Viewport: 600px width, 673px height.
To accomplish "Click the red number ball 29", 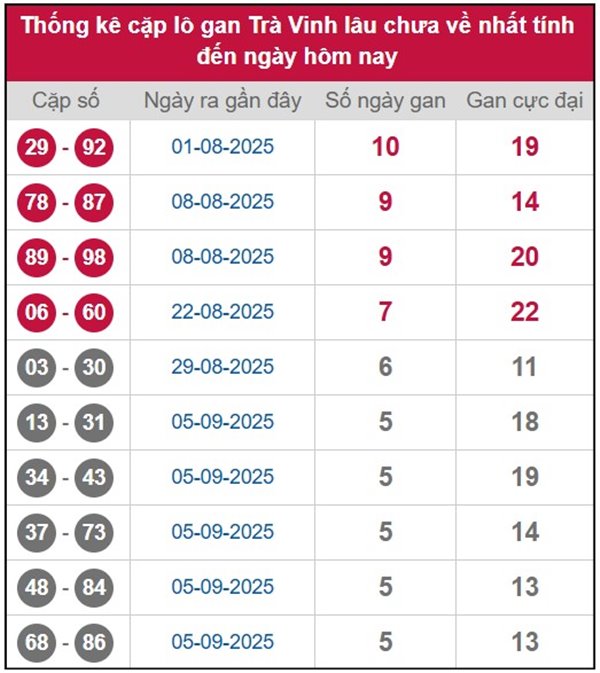I will click(37, 148).
